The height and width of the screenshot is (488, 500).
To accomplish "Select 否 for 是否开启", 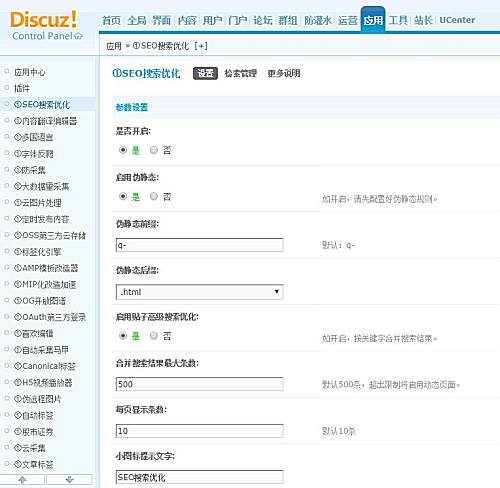I will point(154,150).
